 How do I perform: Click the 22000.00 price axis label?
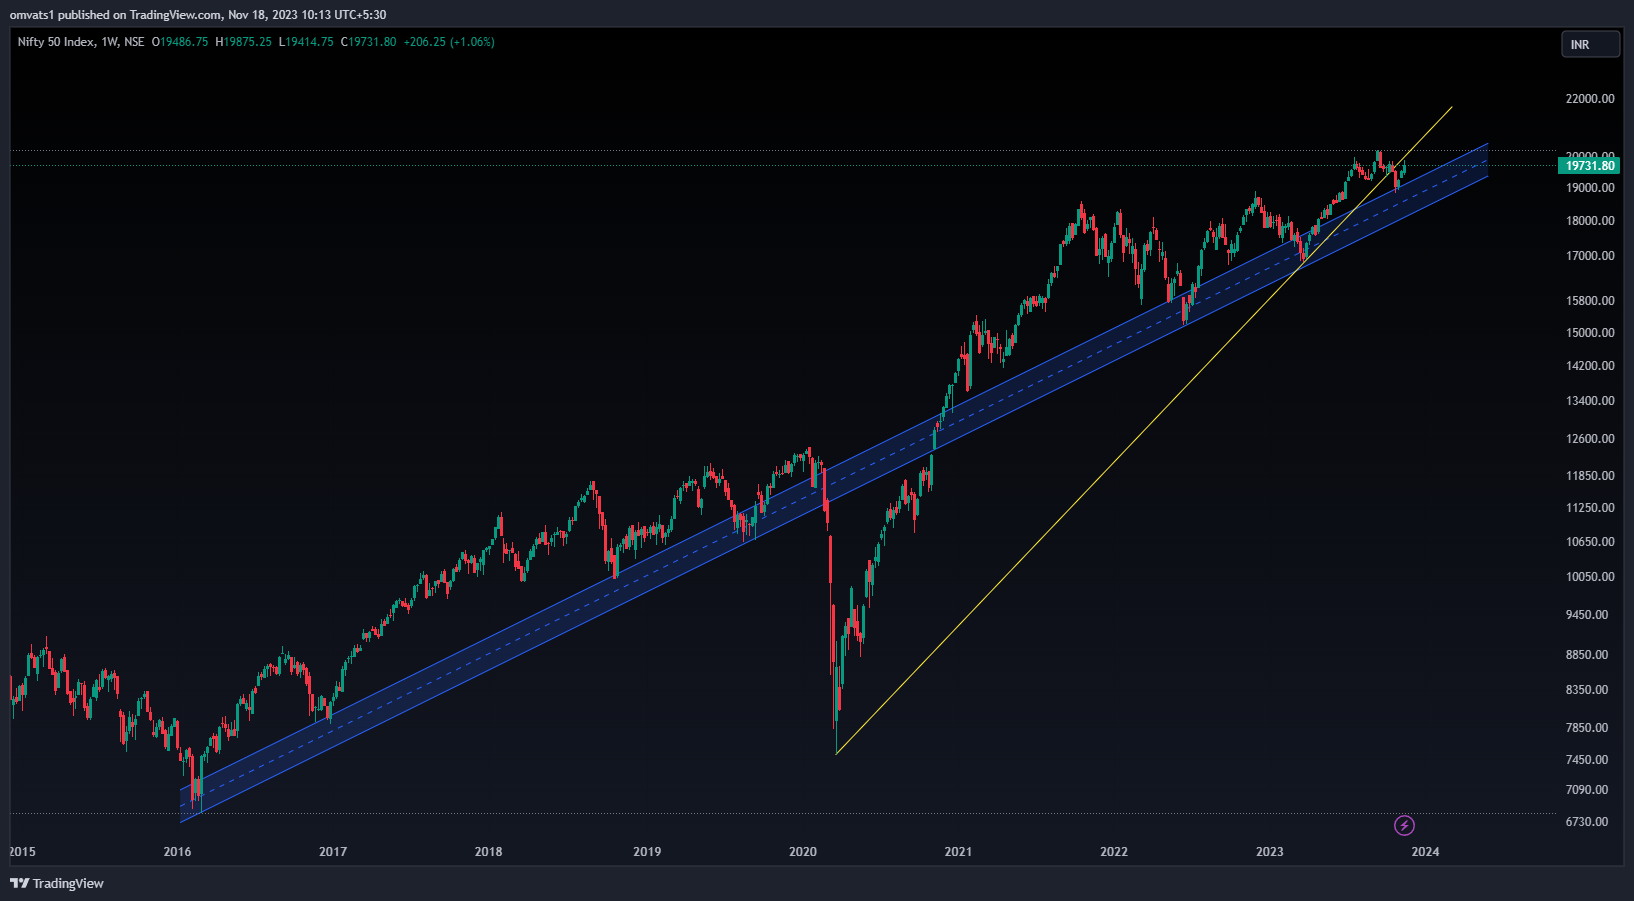[1590, 98]
